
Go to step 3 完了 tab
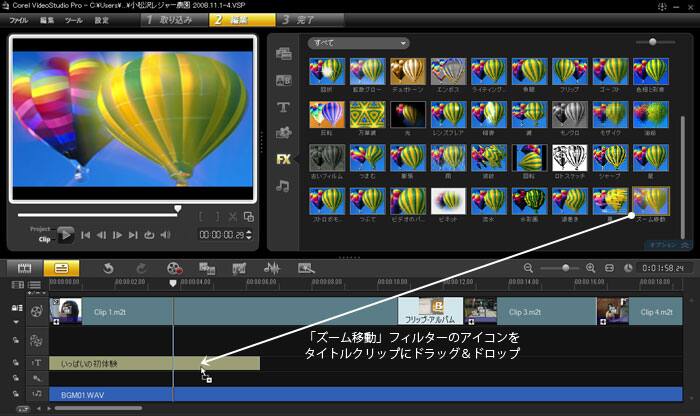click(x=311, y=20)
